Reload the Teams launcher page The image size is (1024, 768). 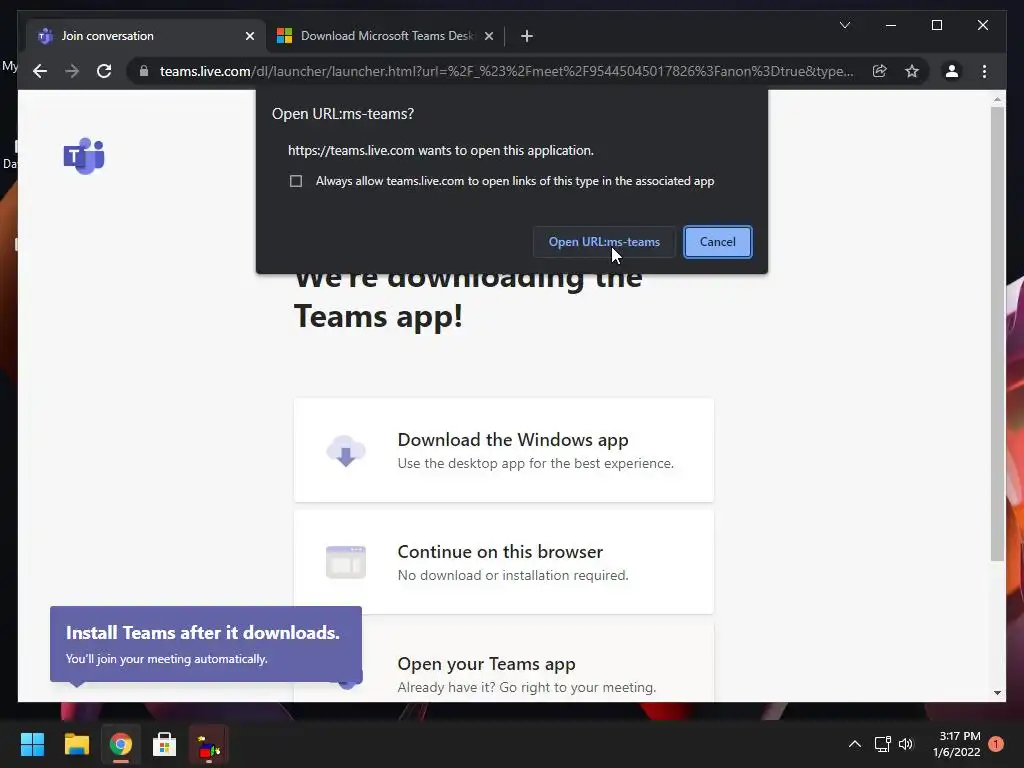[104, 71]
